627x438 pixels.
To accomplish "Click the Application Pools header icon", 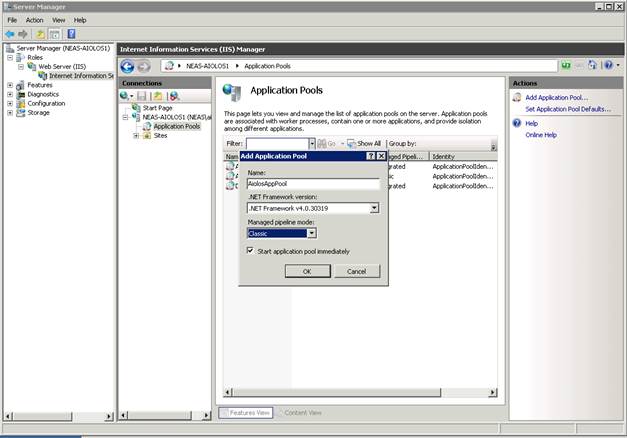I will tap(232, 92).
